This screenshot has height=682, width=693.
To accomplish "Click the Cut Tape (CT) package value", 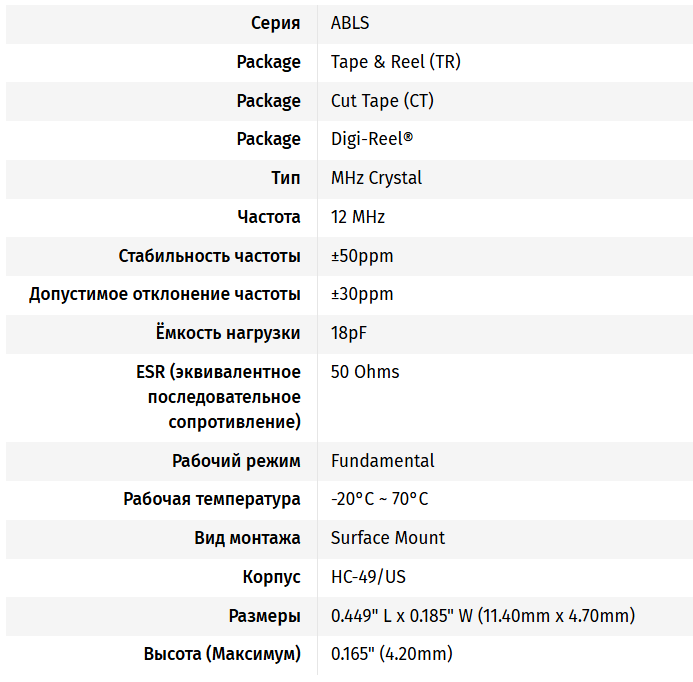I will coord(382,101).
